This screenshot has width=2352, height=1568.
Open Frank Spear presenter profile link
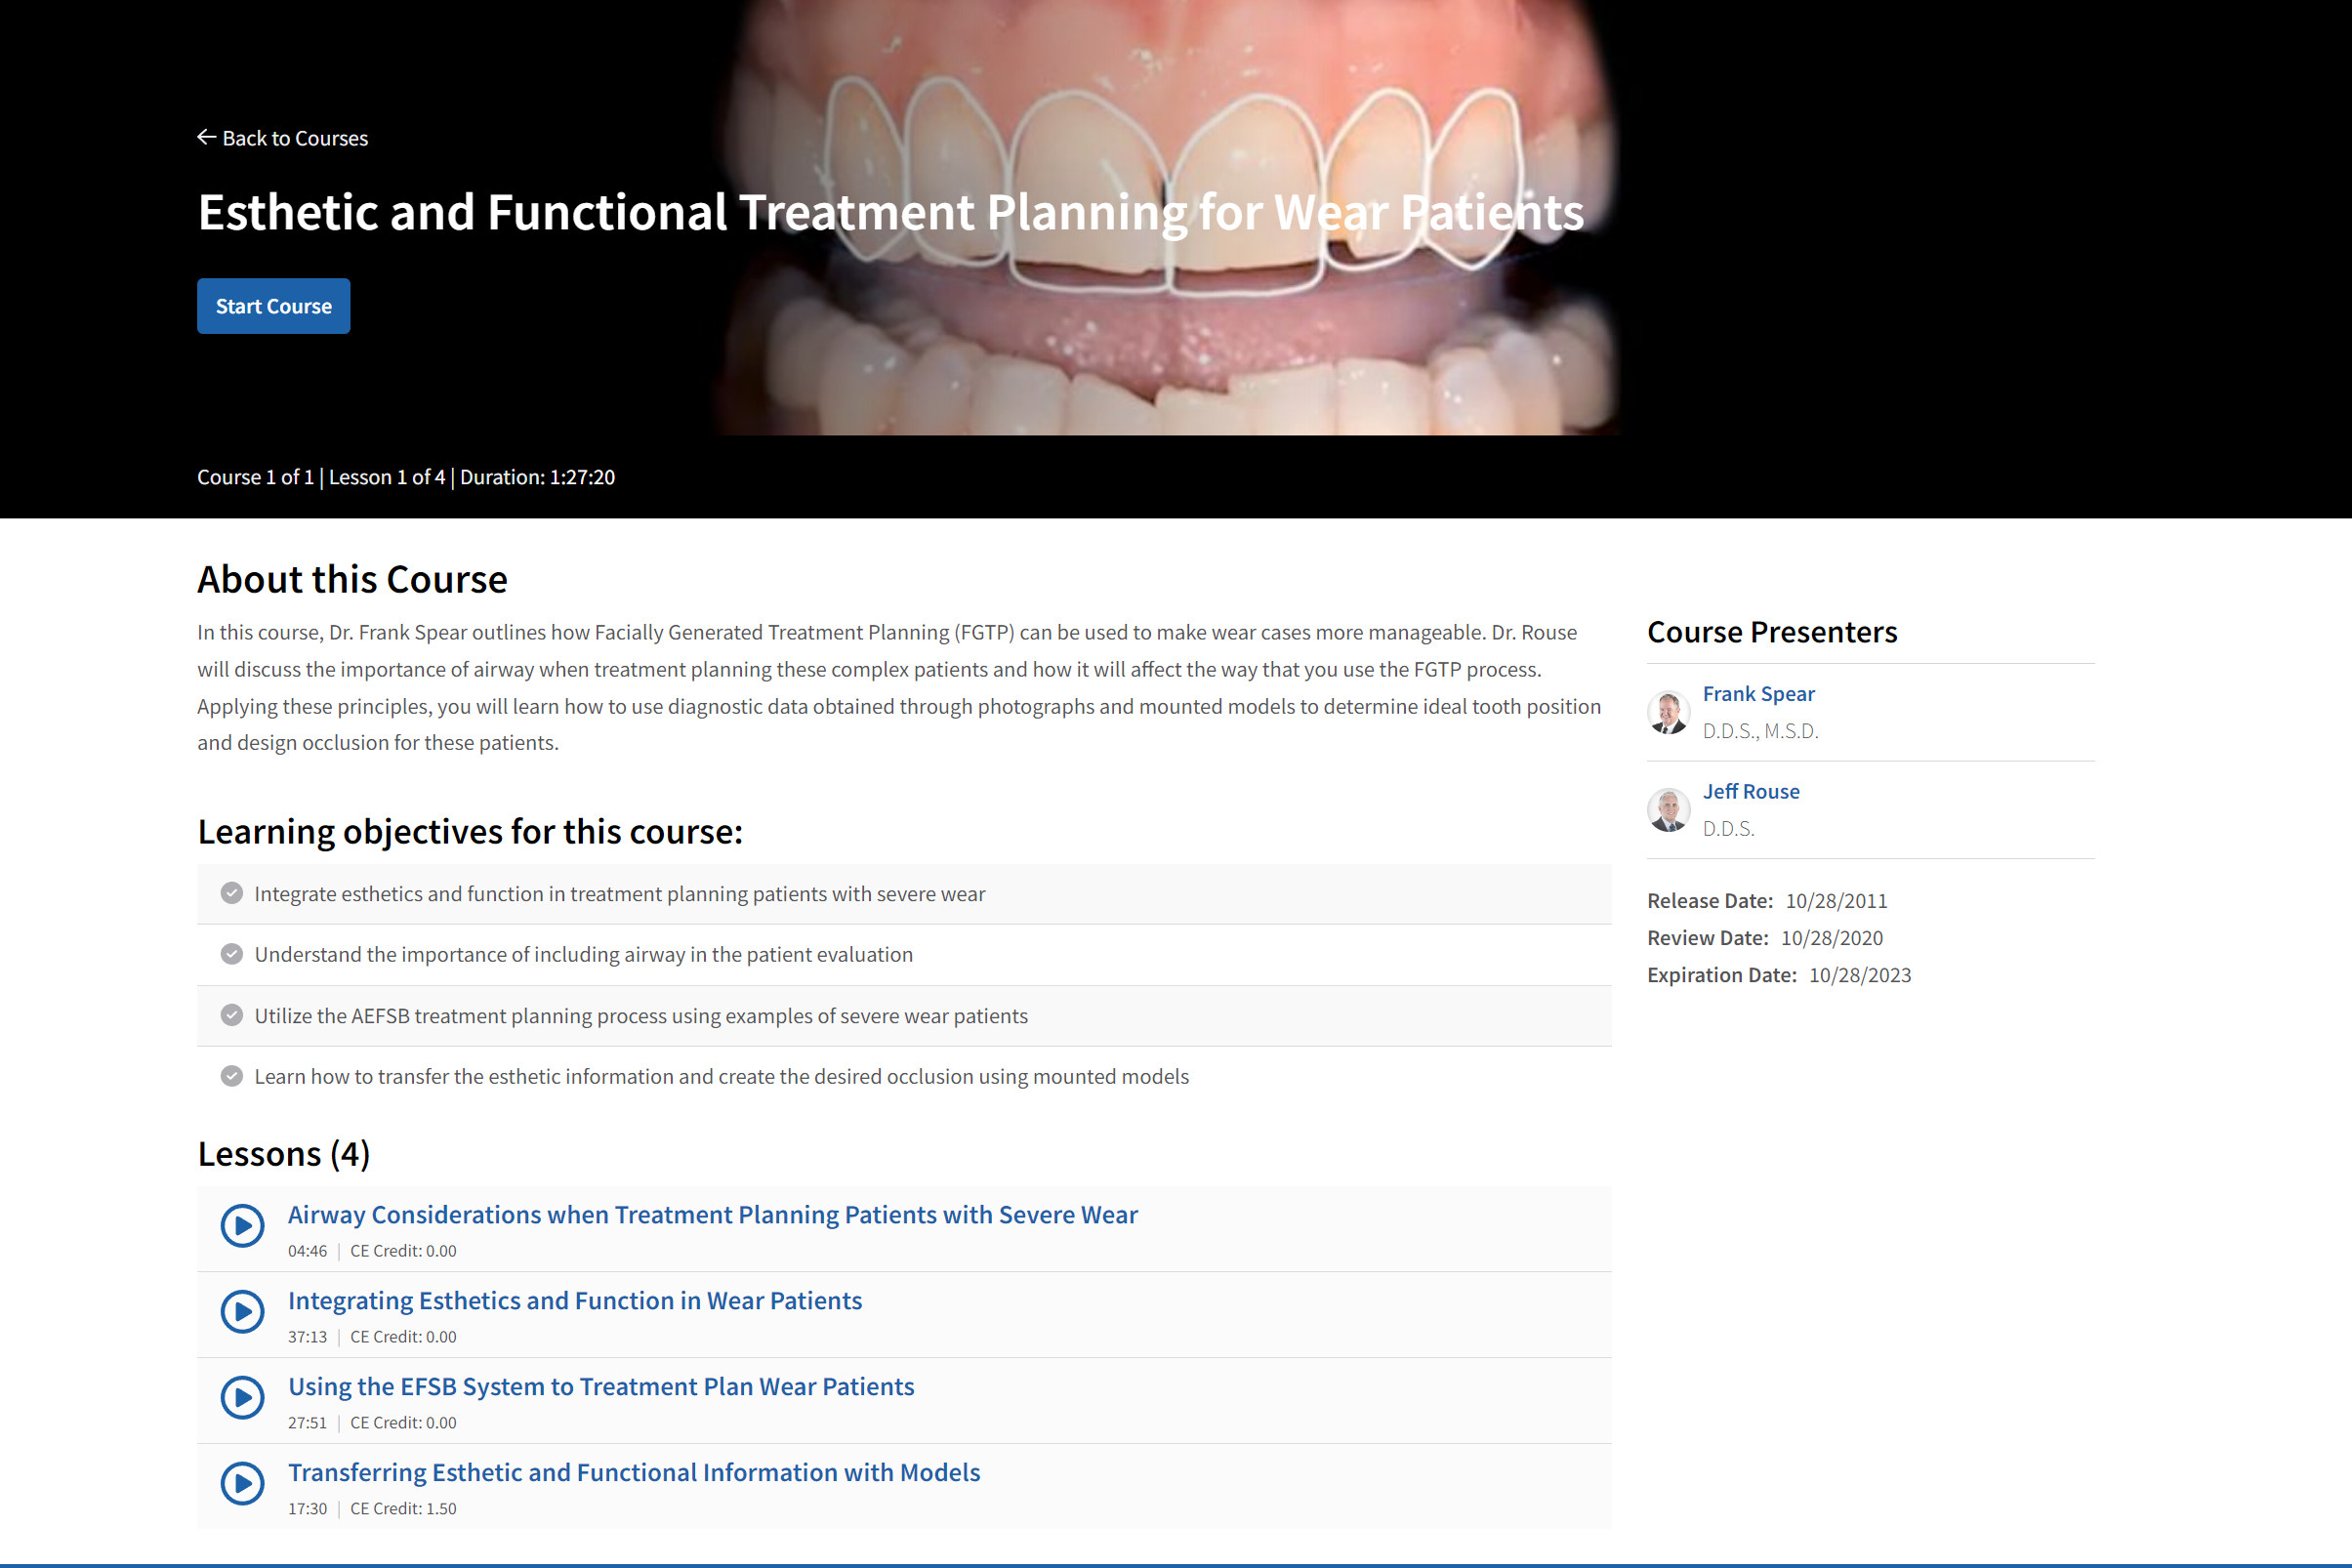(x=1758, y=693)
